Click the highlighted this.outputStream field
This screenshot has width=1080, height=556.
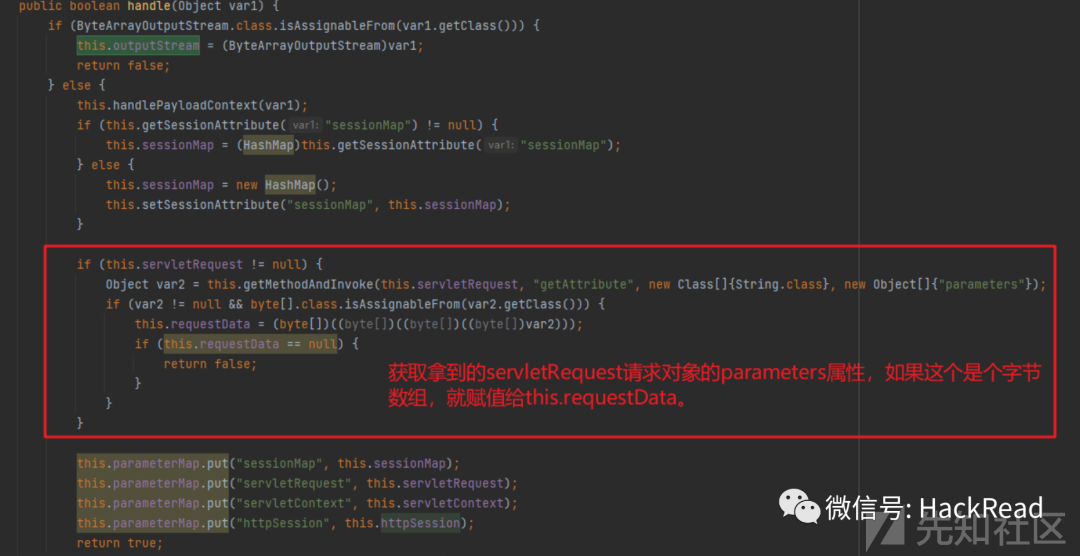tap(138, 46)
